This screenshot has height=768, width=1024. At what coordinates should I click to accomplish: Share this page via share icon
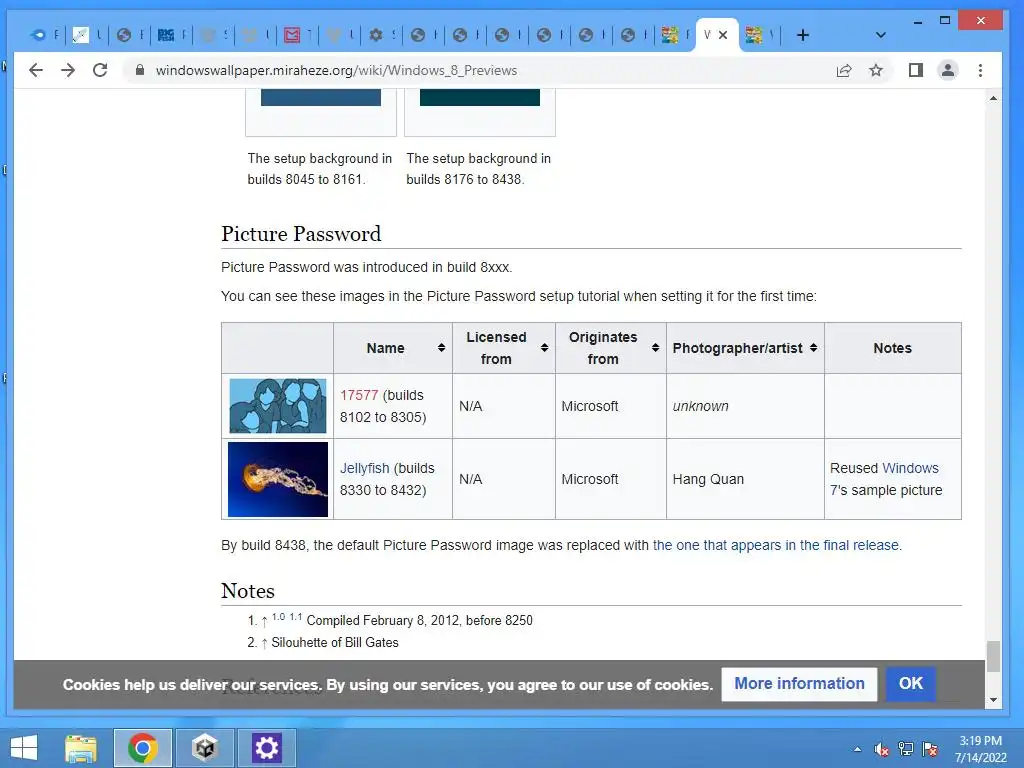(844, 70)
